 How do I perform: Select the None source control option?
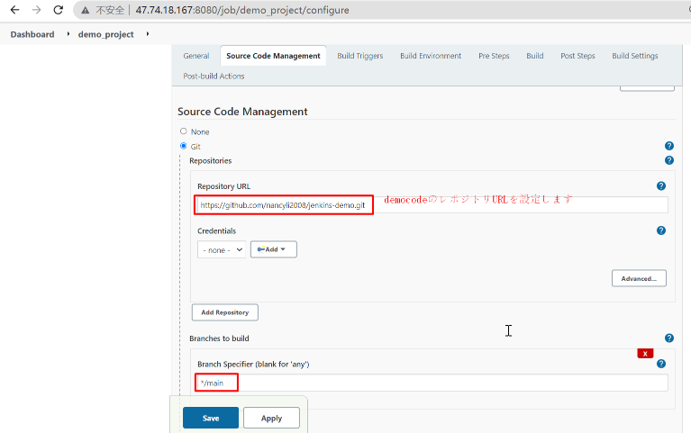183,131
